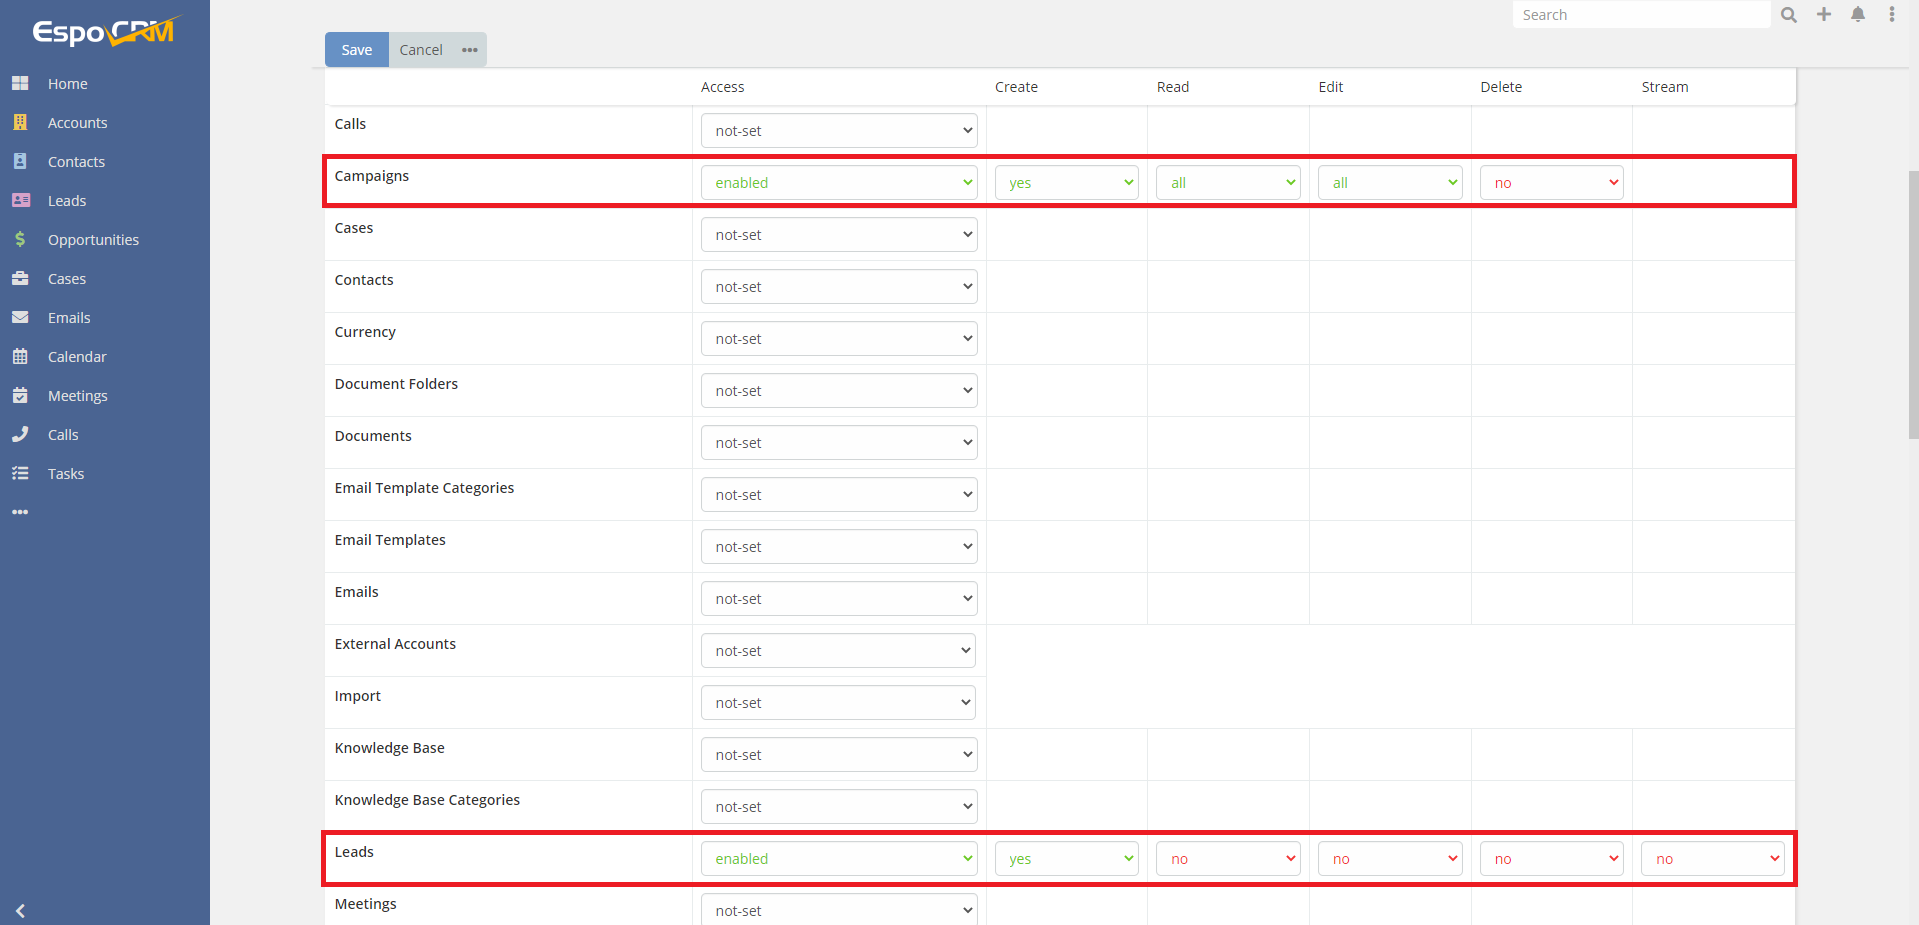Open Opportunities via the dollar icon

(x=21, y=239)
